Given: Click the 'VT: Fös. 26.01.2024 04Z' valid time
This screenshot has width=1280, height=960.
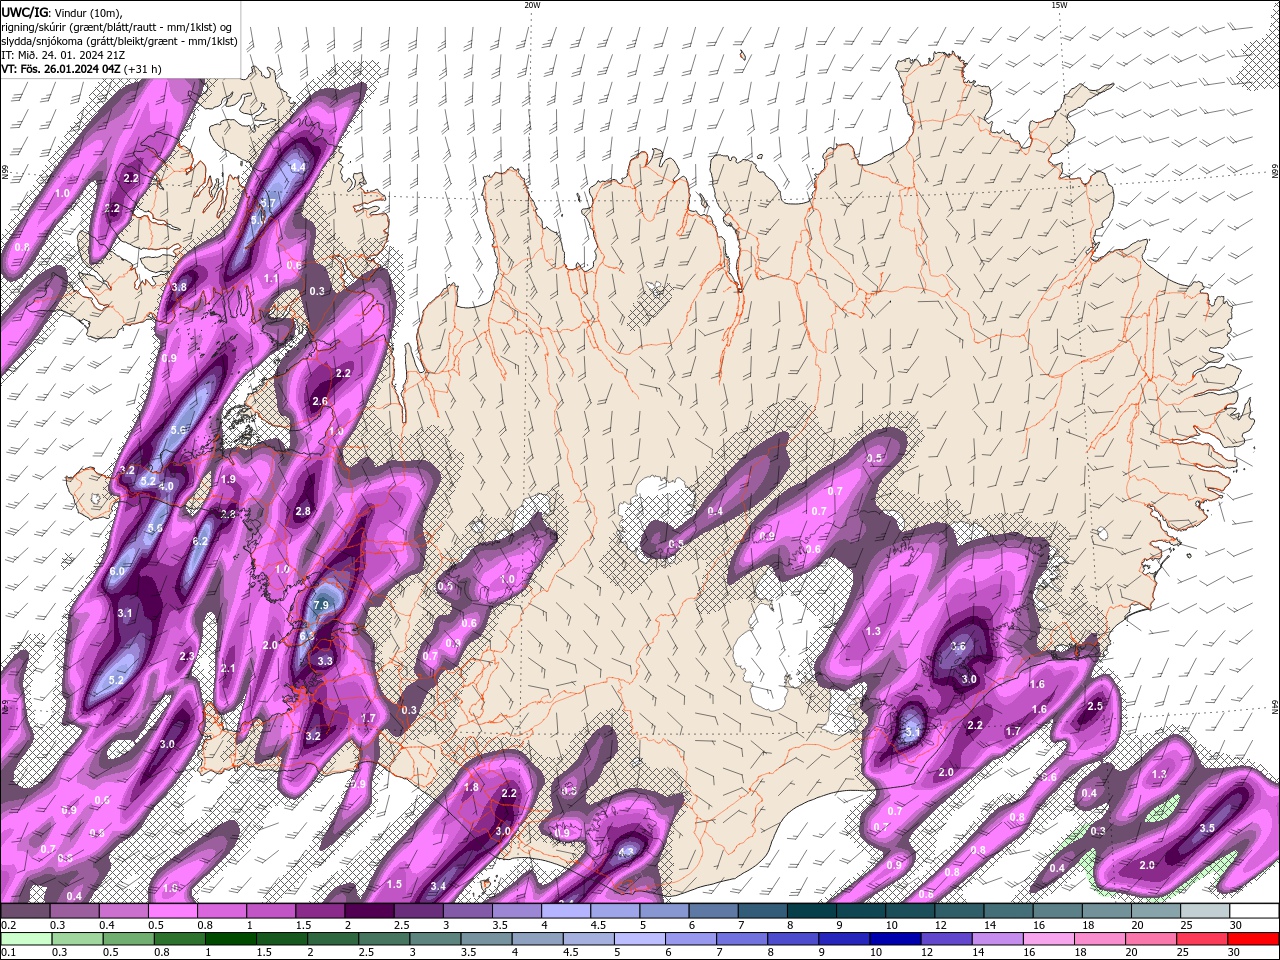Looking at the screenshot, I should (62, 69).
